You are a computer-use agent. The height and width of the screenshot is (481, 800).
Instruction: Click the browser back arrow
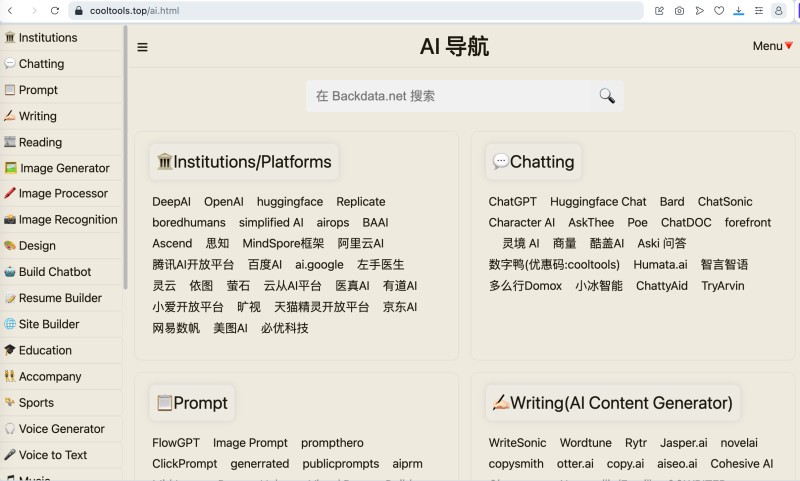[10, 10]
